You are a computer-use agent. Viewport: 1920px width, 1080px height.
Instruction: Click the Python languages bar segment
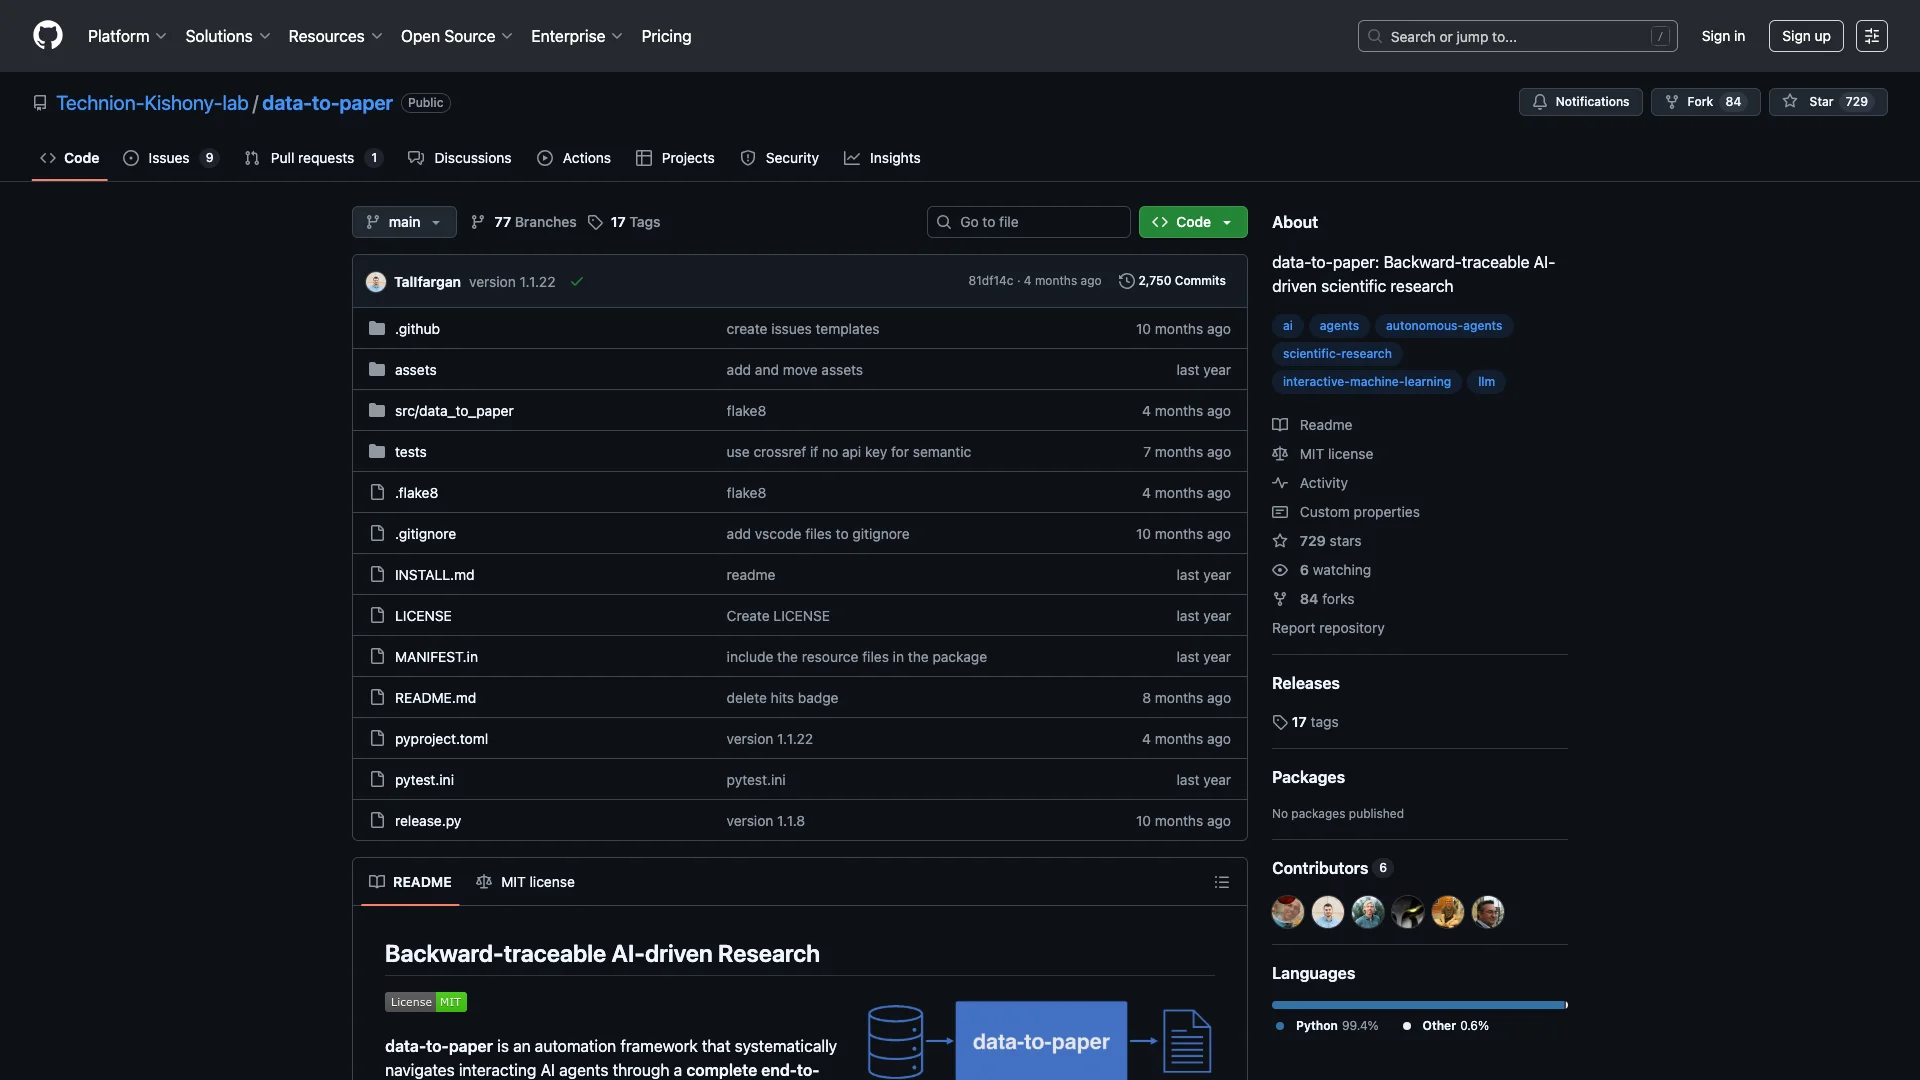[1417, 1005]
